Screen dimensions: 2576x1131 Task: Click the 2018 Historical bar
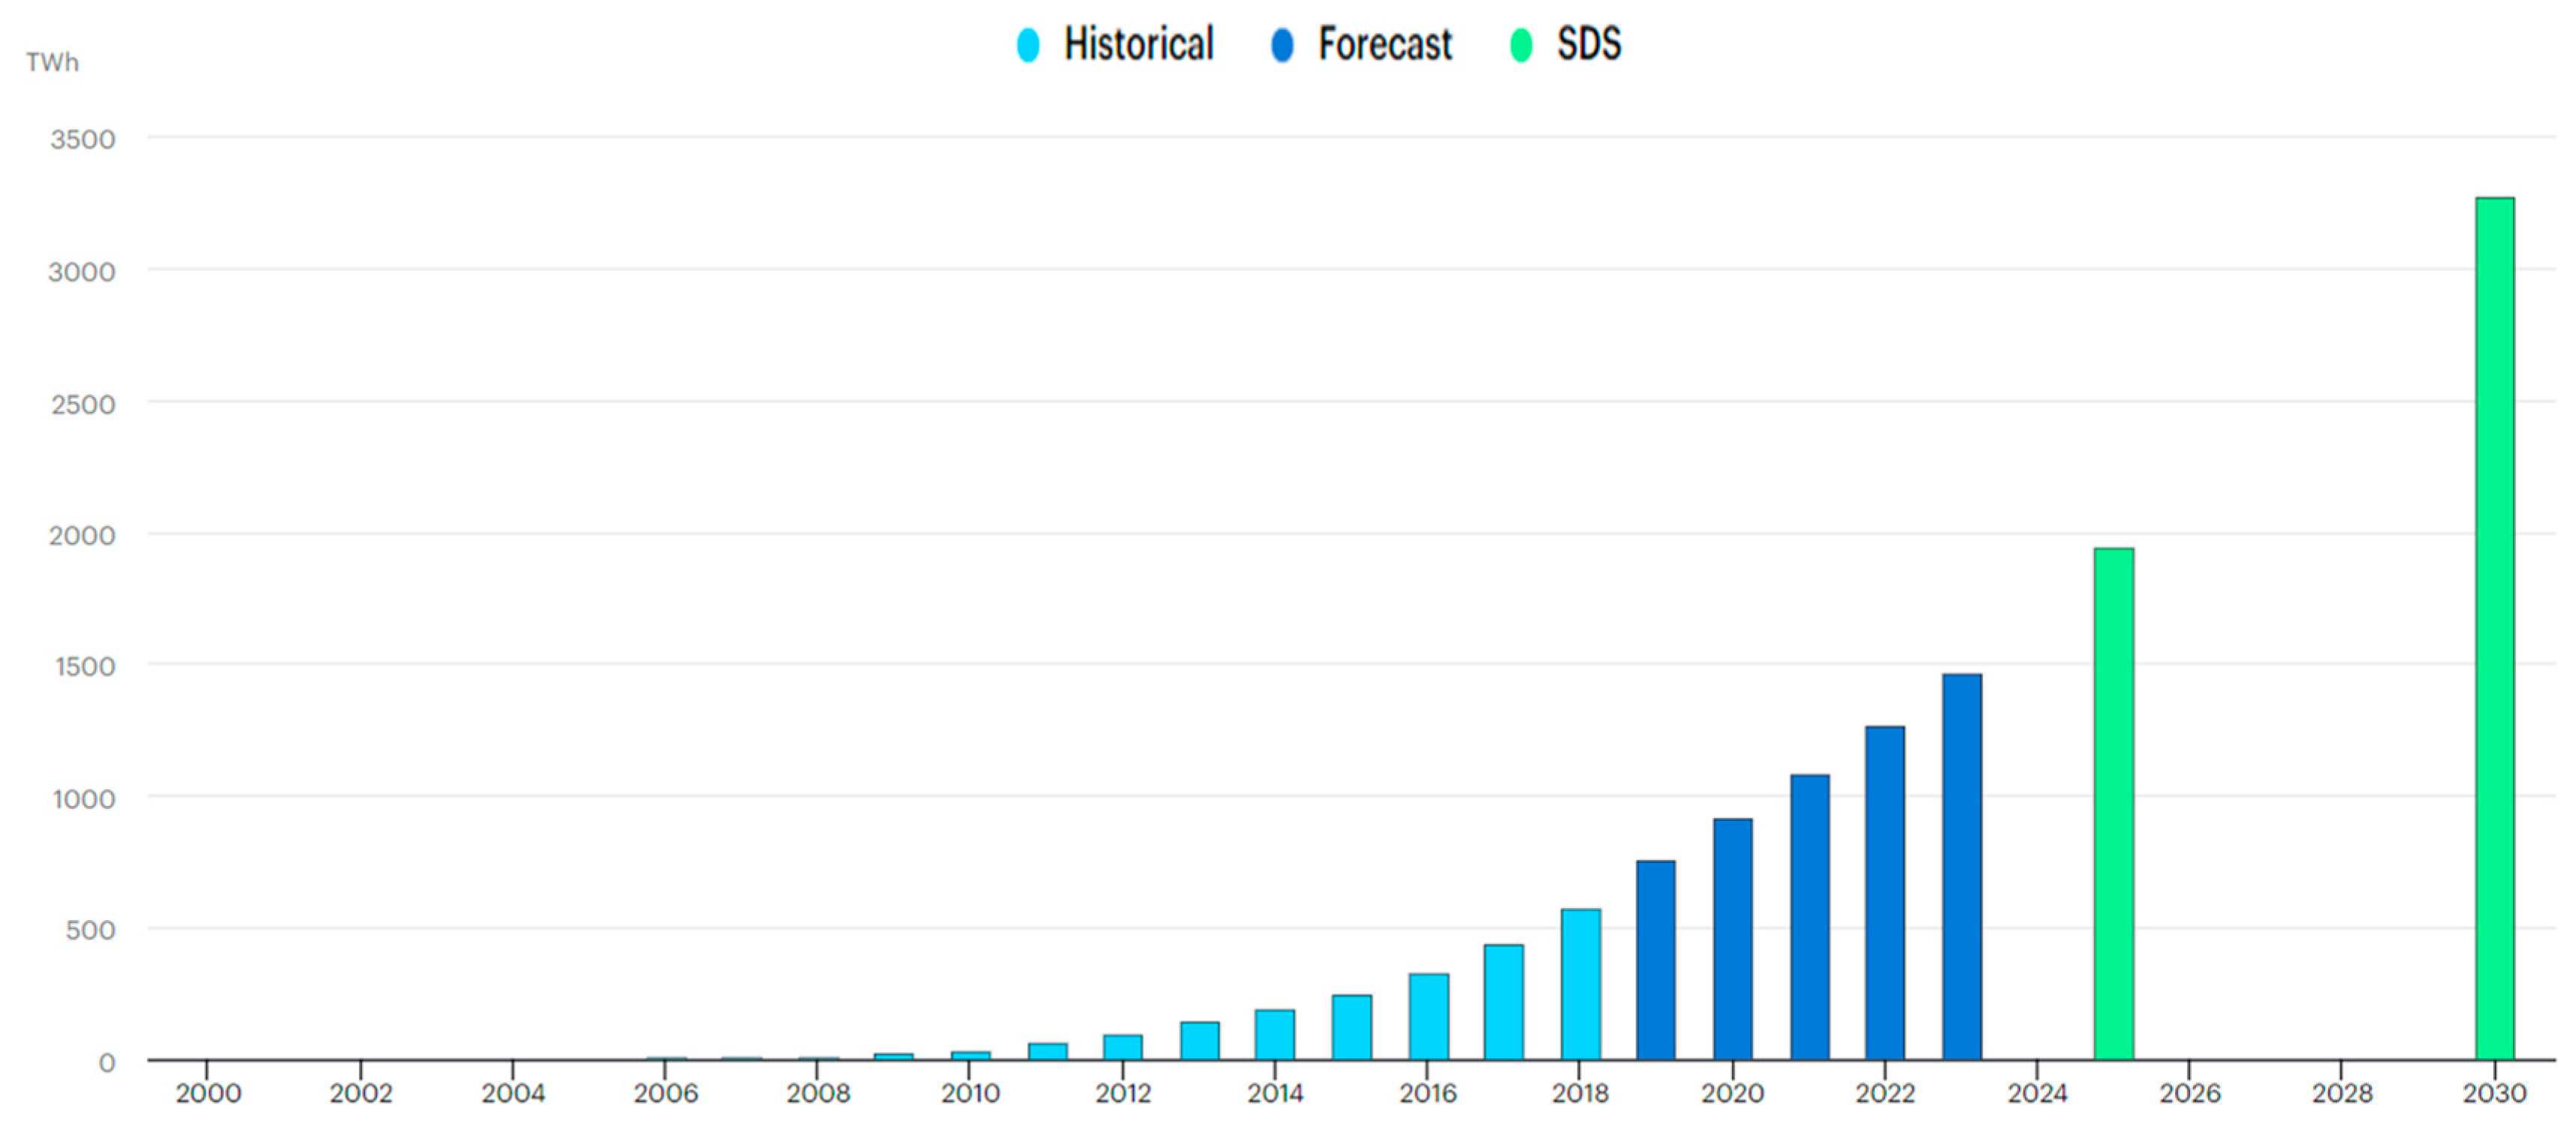(1580, 983)
